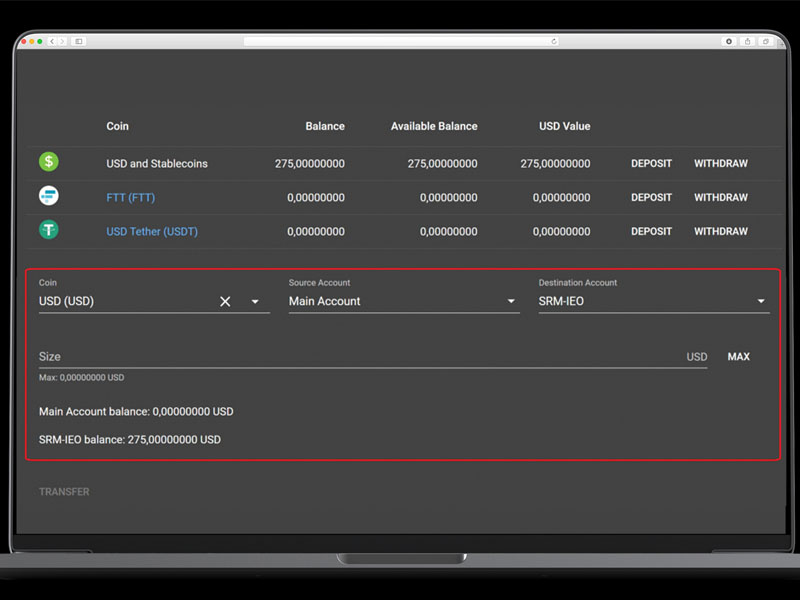Click the SRM-IEO balance text

point(130,440)
